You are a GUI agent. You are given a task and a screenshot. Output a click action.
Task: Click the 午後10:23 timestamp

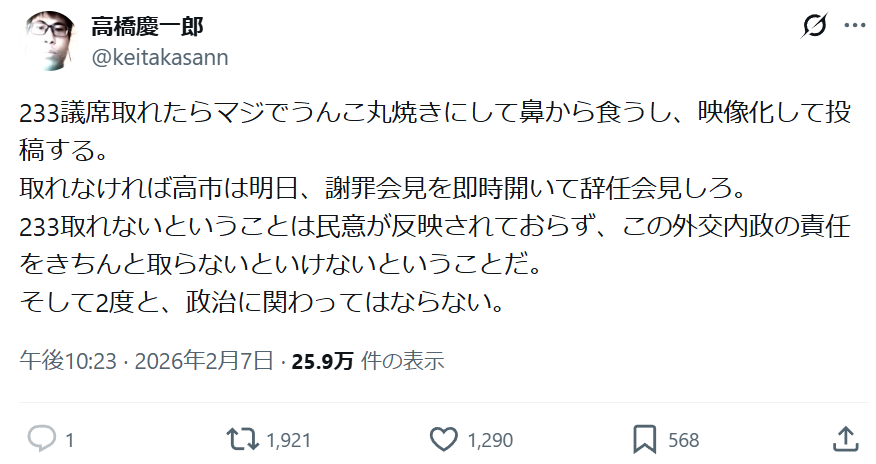[64, 360]
